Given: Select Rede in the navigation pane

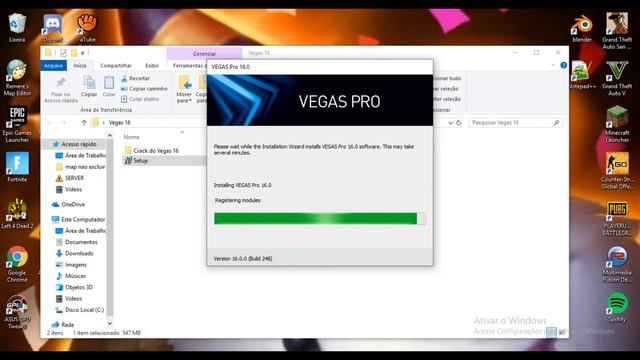Looking at the screenshot, I should point(63,324).
